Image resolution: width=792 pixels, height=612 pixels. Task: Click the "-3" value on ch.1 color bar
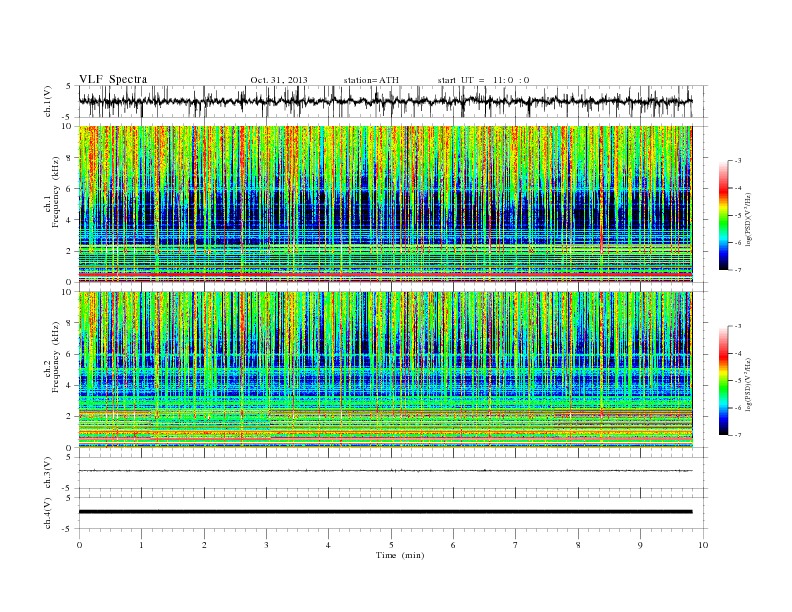[738, 161]
